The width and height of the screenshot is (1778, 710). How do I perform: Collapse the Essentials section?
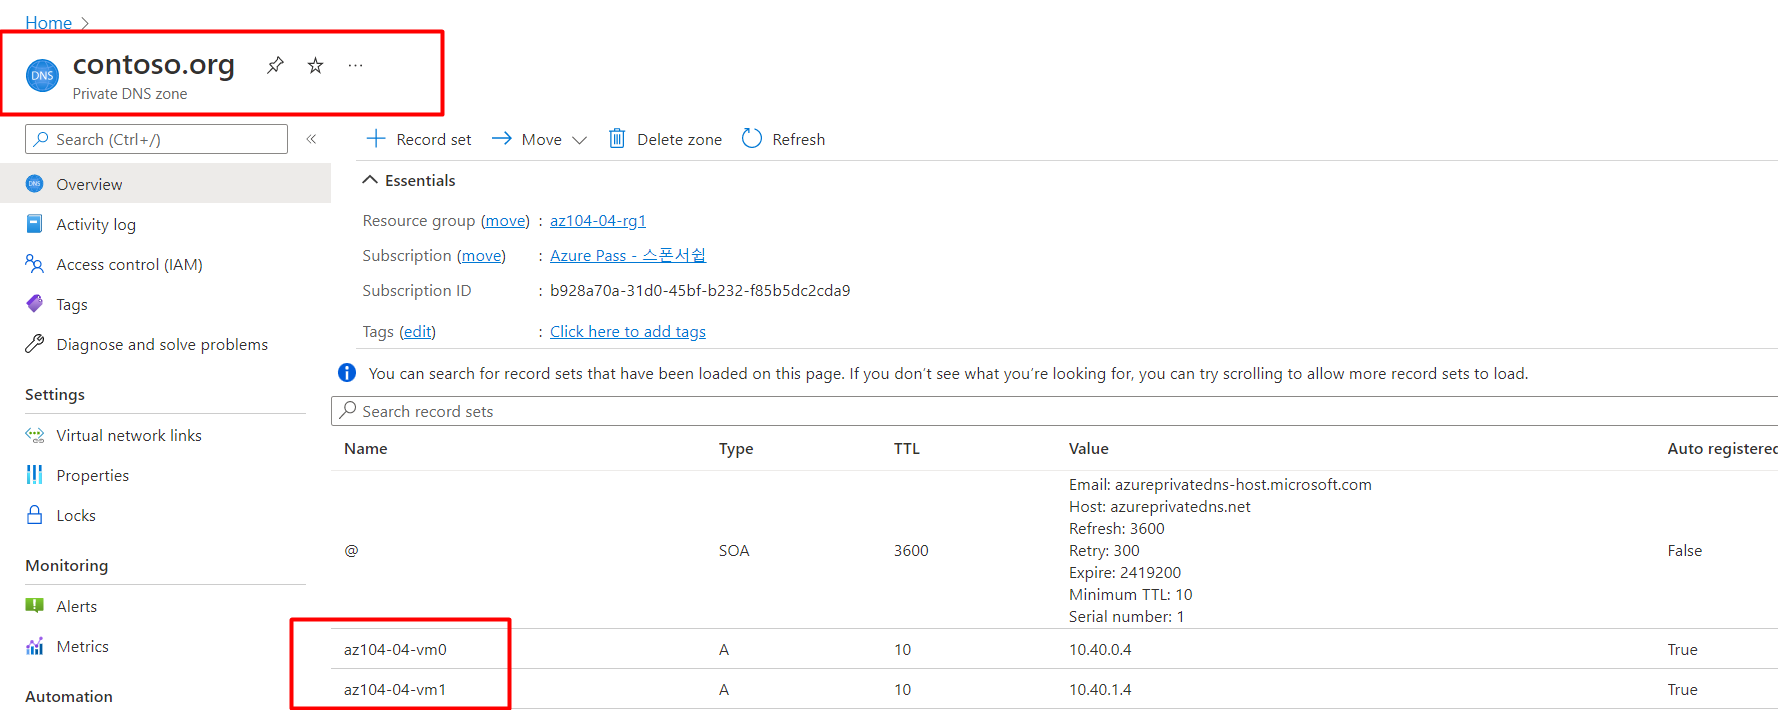click(408, 180)
